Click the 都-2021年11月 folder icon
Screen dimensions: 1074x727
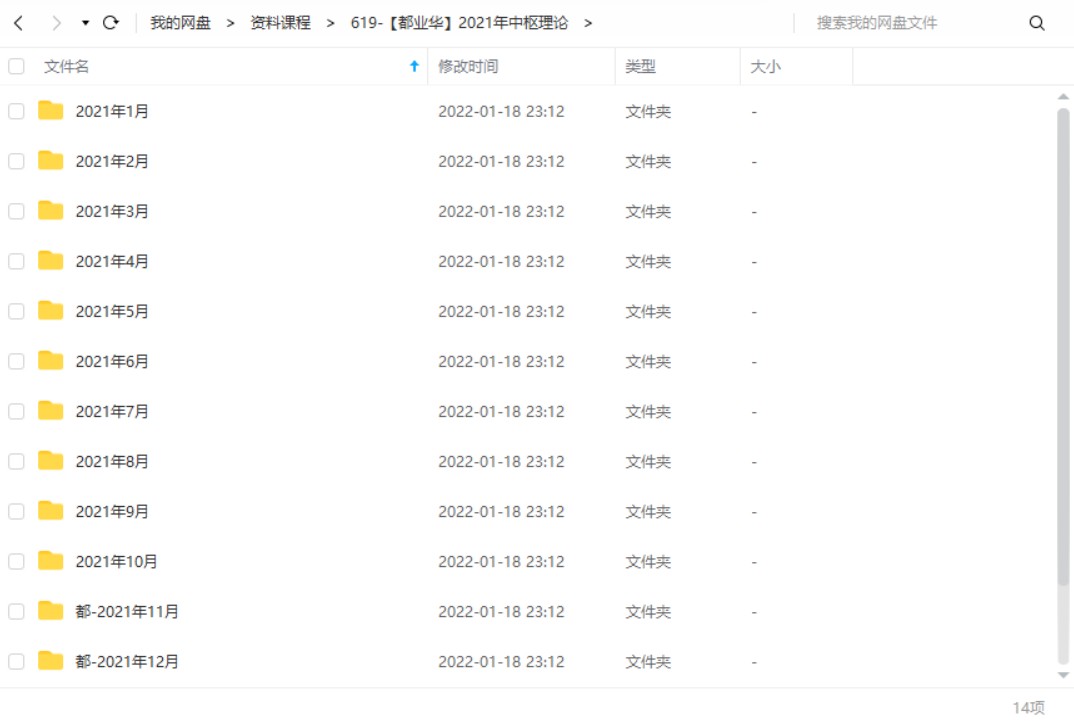coord(51,611)
